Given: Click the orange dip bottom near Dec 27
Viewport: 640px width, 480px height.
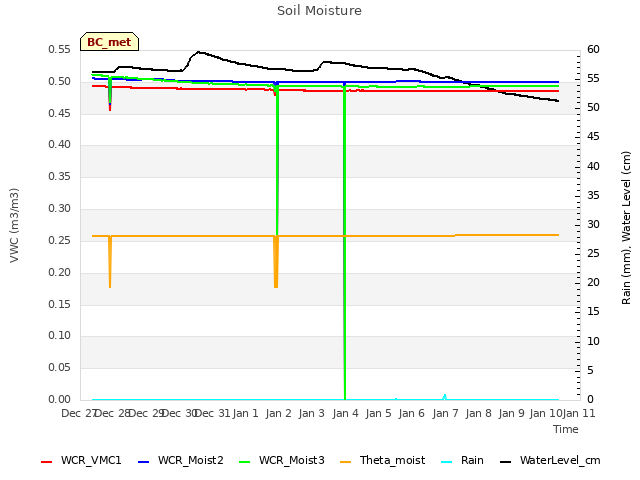Looking at the screenshot, I should [110, 286].
